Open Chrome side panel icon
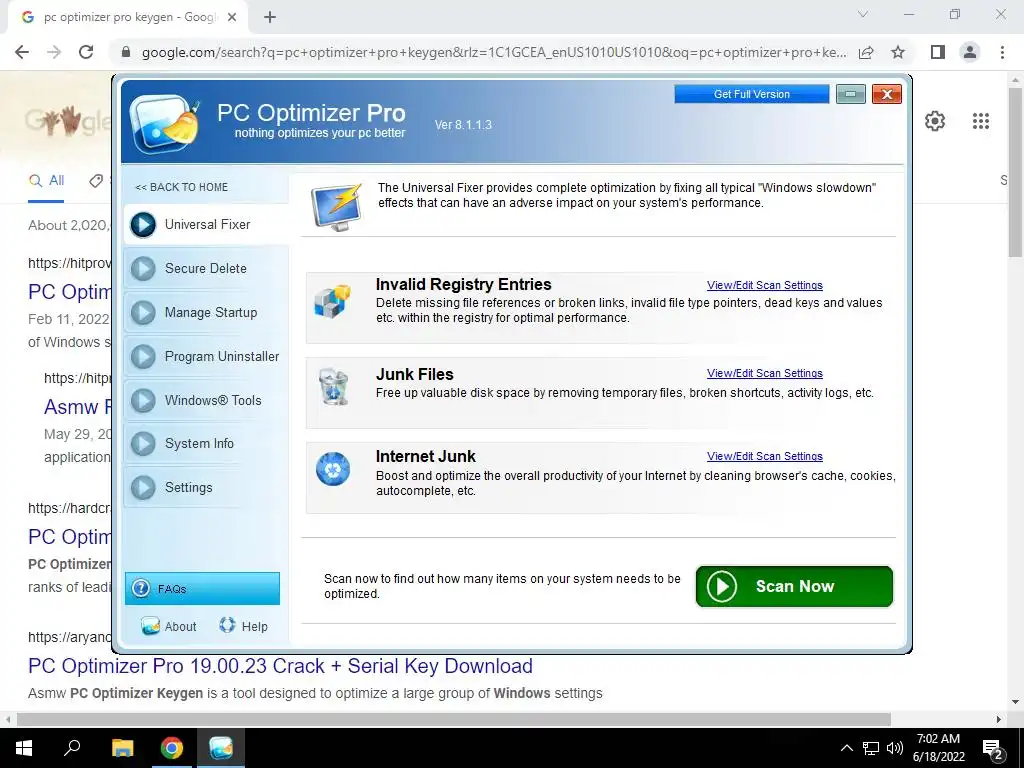1024x768 pixels. tap(938, 52)
